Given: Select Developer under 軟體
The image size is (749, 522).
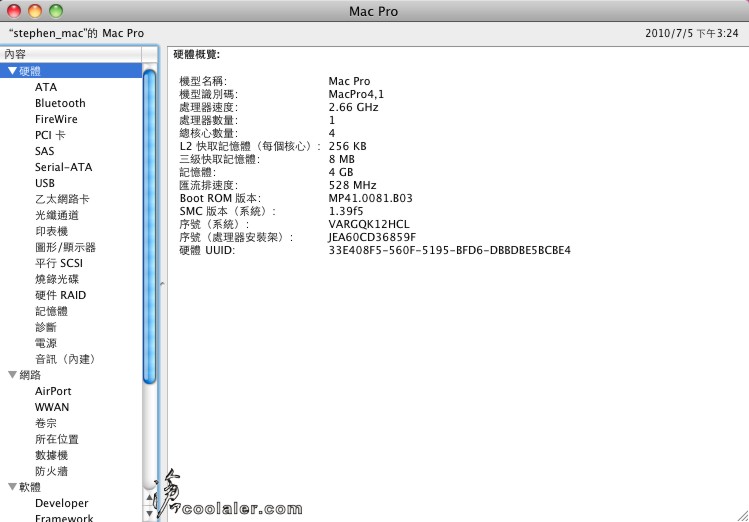Looking at the screenshot, I should coord(62,503).
